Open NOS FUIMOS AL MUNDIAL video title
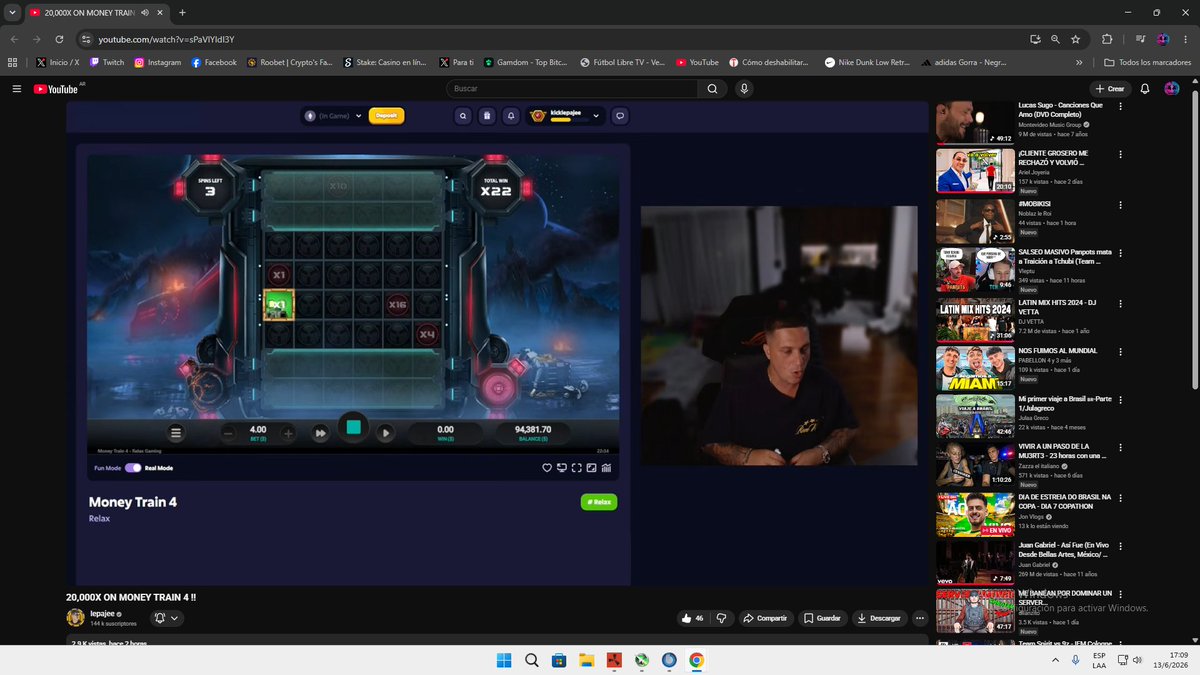Viewport: 1200px width, 675px height. click(1057, 351)
